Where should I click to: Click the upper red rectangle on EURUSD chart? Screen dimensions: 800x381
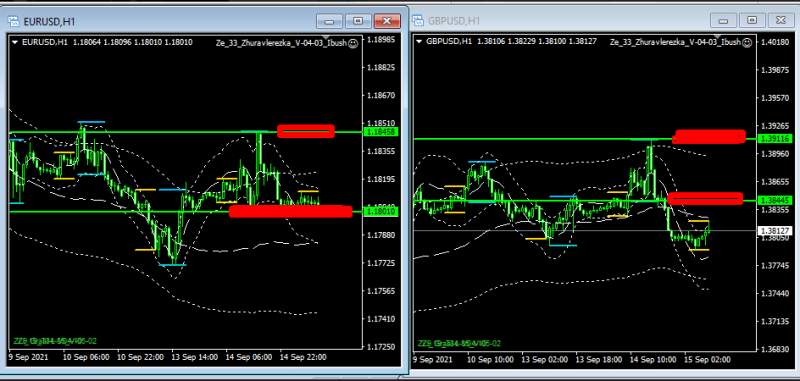pos(306,132)
